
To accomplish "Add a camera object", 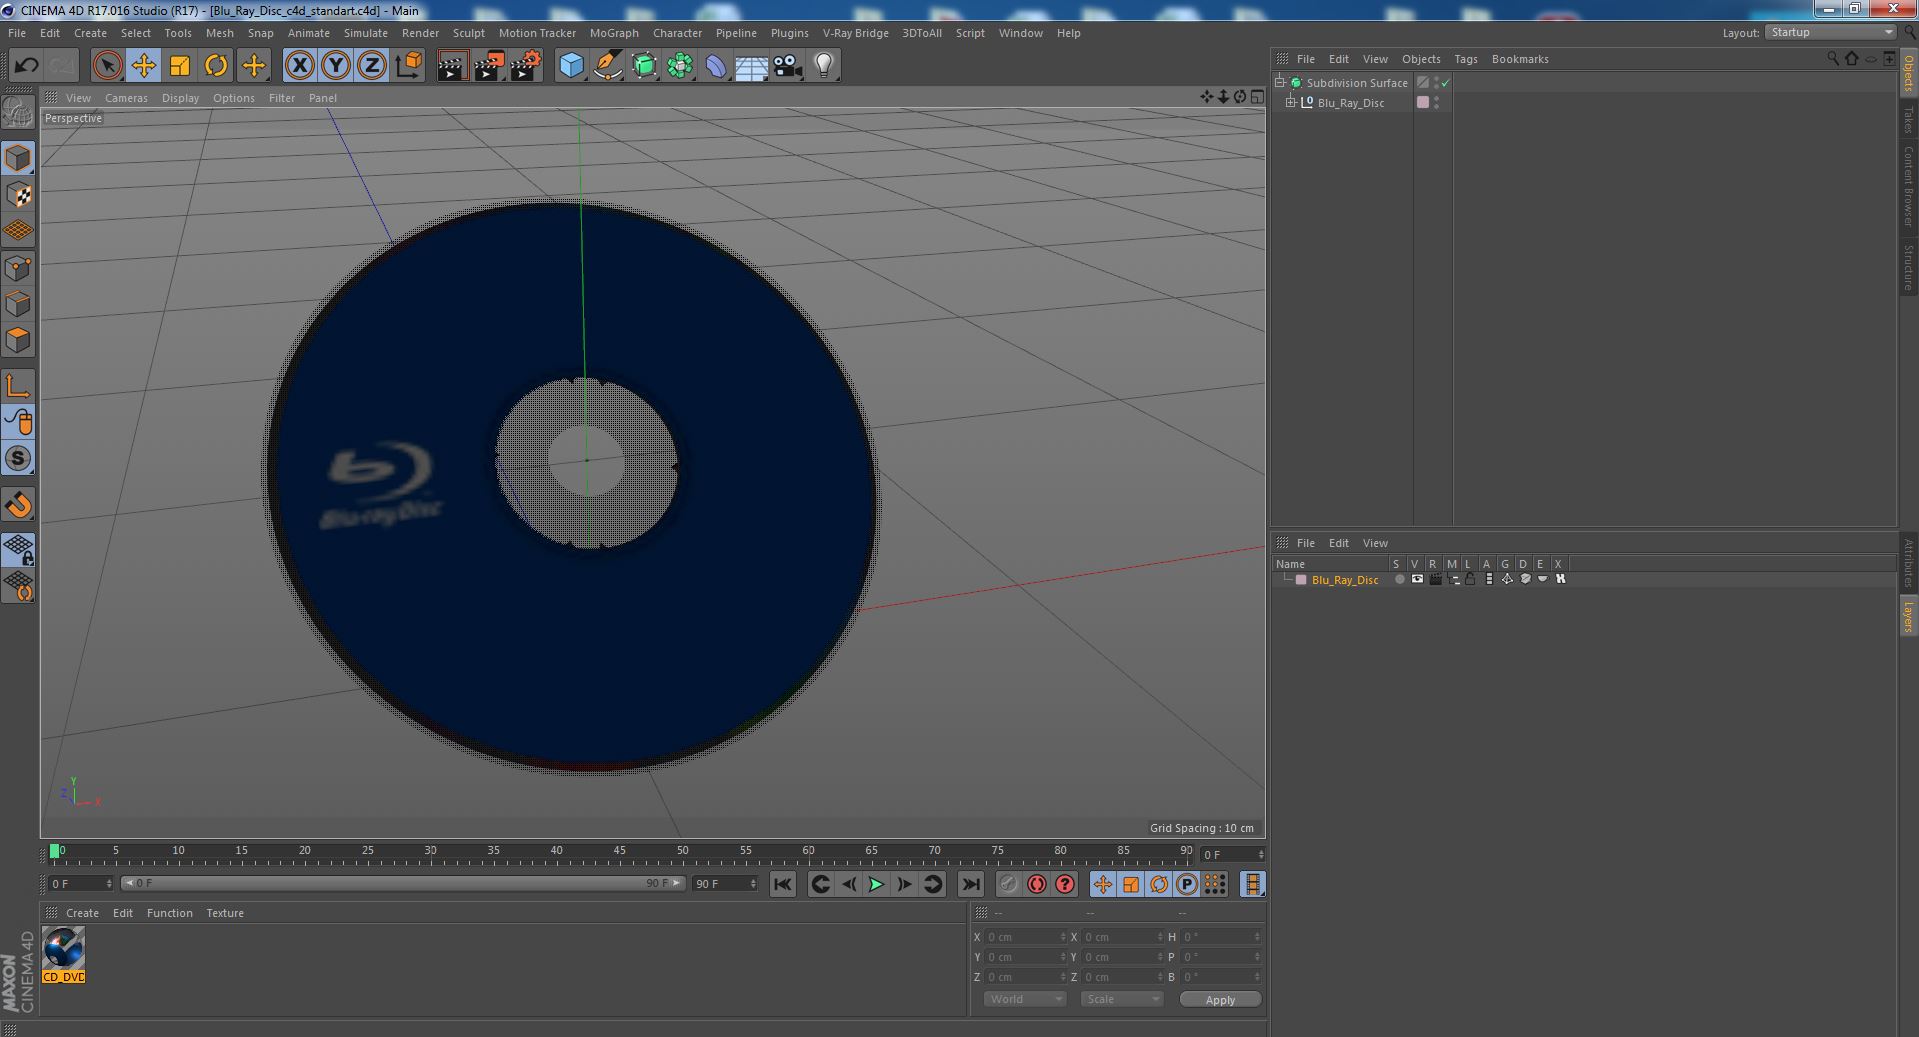I will (788, 66).
